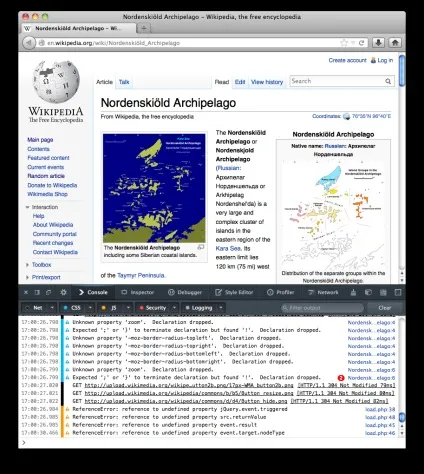Open the URL bar history dropdown arrow
Image resolution: width=424 pixels, height=474 pixels.
pyautogui.click(x=353, y=43)
